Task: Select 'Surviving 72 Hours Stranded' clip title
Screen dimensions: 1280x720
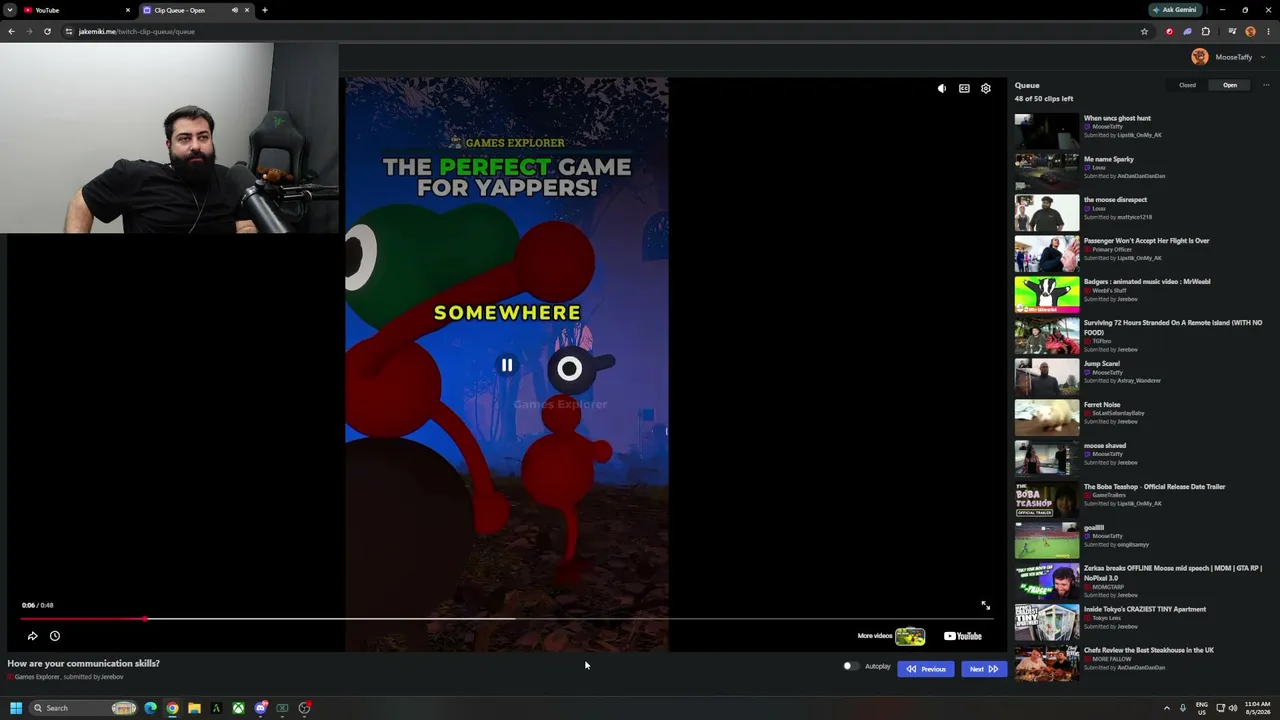Action: [x=1173, y=327]
